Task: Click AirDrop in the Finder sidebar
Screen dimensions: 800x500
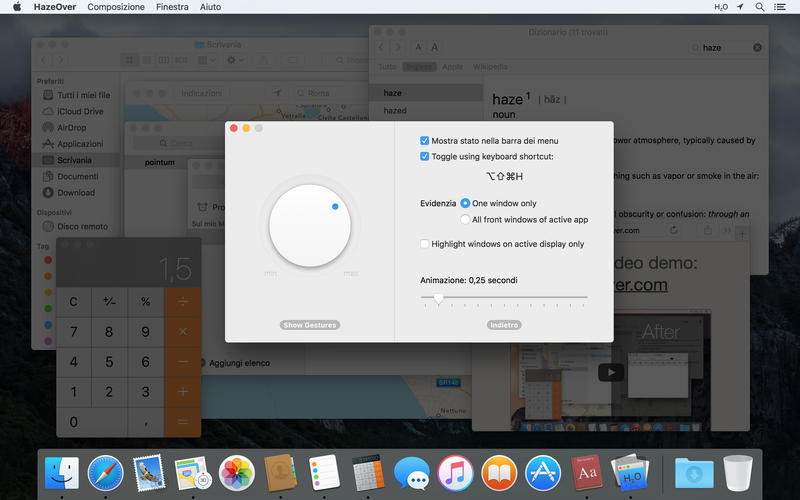Action: pos(71,128)
